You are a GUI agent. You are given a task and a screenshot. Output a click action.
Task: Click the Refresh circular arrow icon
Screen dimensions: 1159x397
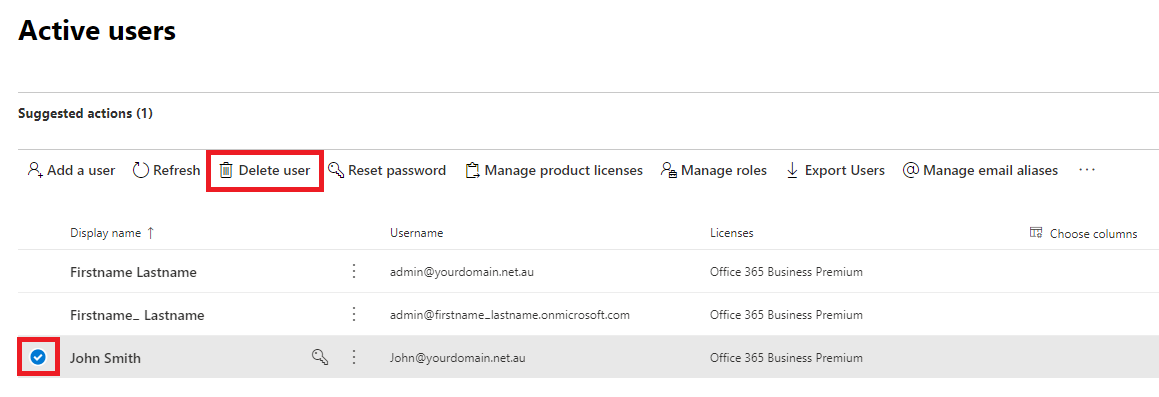[140, 170]
